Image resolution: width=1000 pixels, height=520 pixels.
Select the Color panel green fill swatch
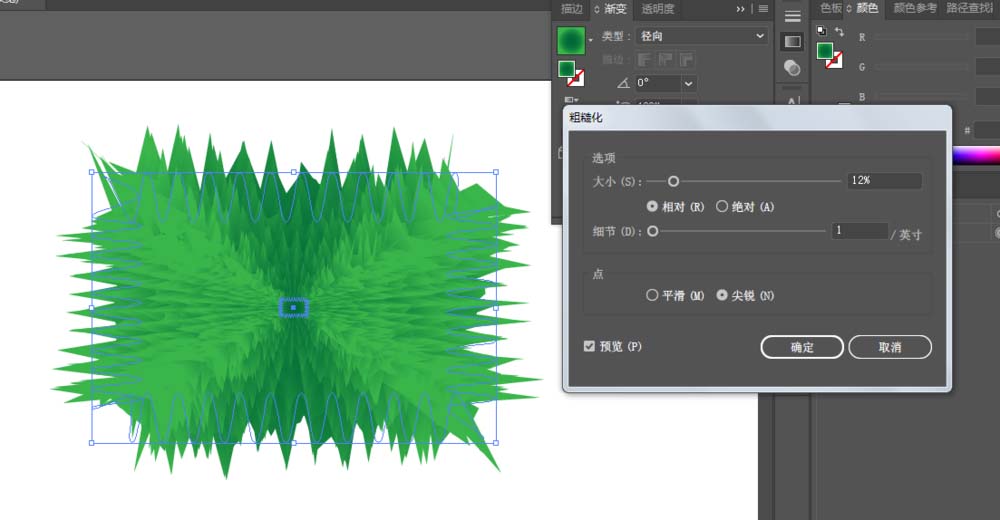tap(825, 50)
